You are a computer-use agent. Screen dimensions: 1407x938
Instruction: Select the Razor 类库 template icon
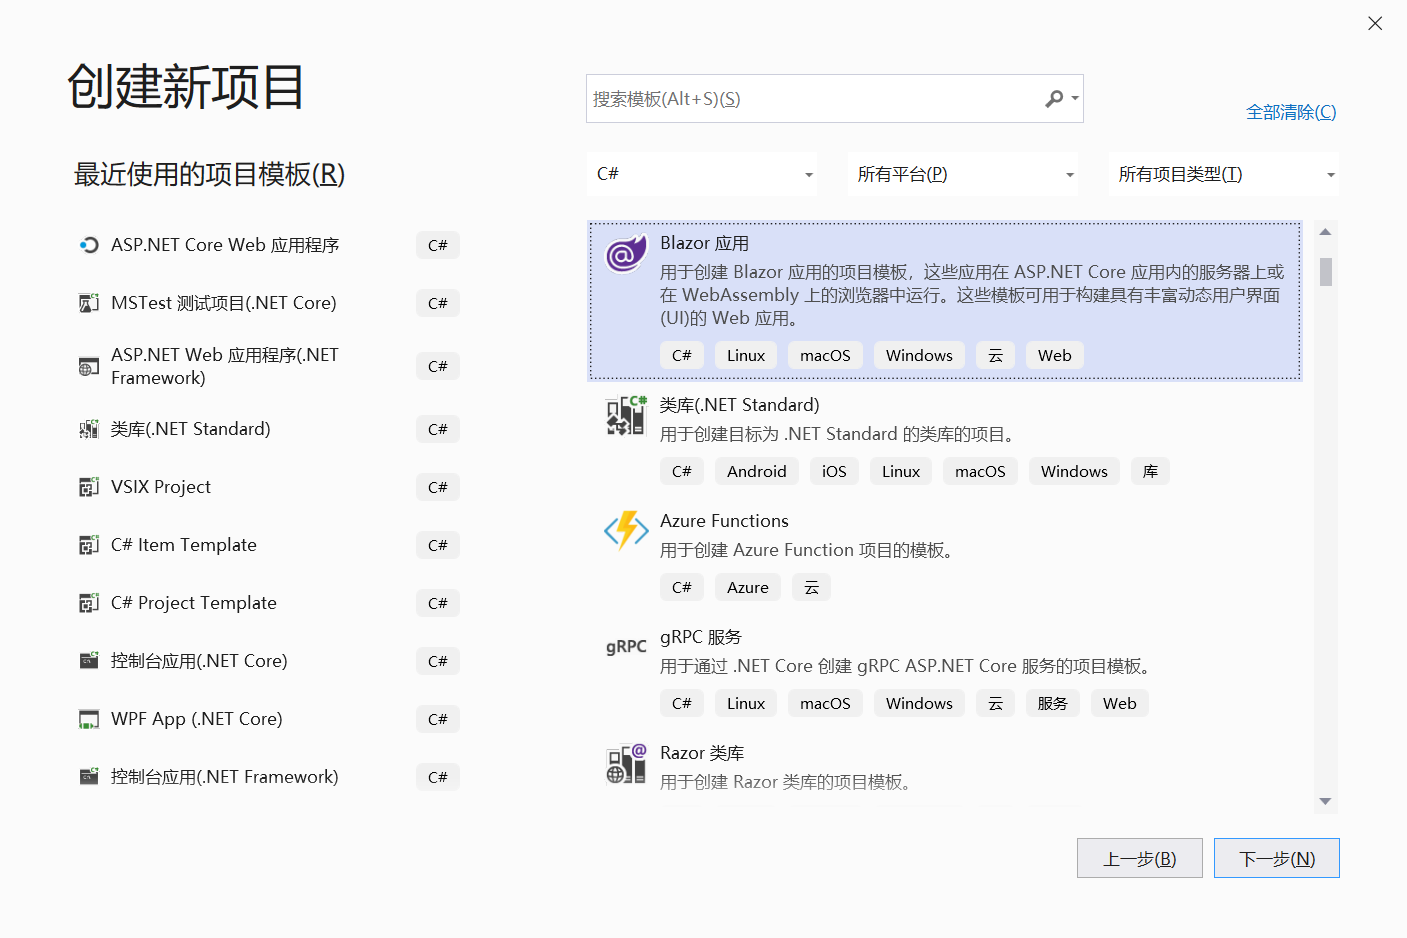(x=625, y=764)
